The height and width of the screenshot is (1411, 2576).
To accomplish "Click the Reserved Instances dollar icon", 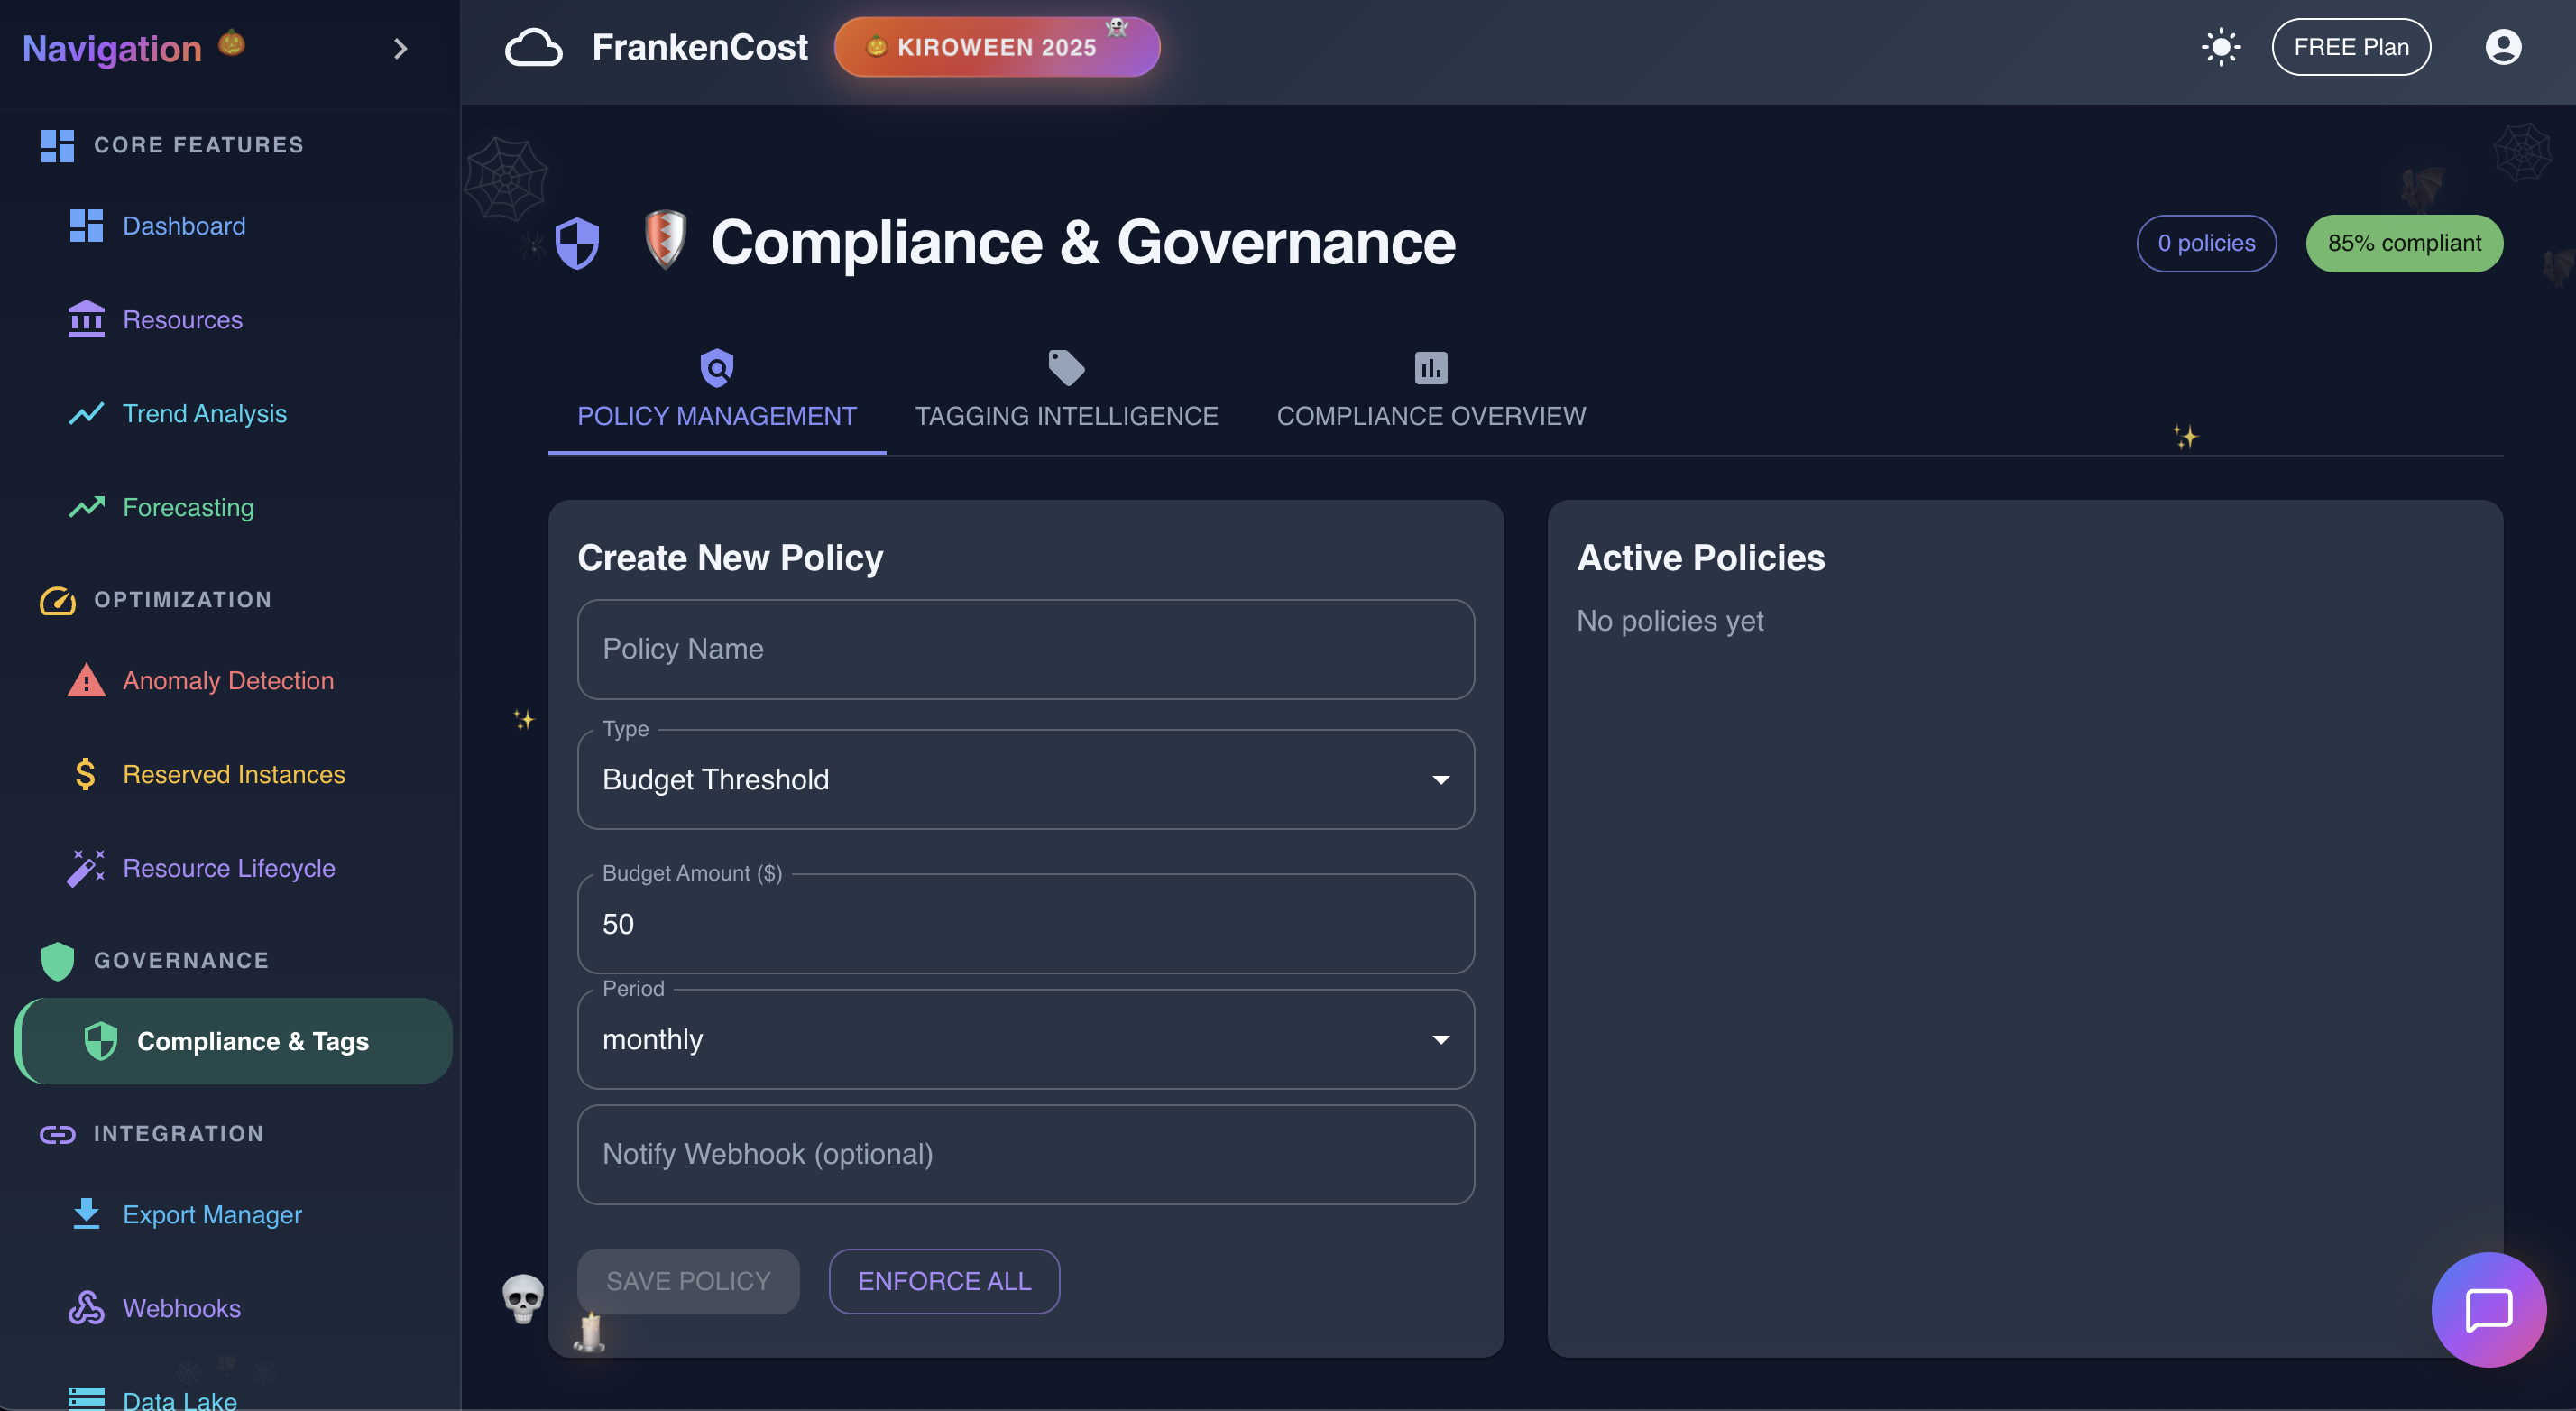I will (x=86, y=774).
